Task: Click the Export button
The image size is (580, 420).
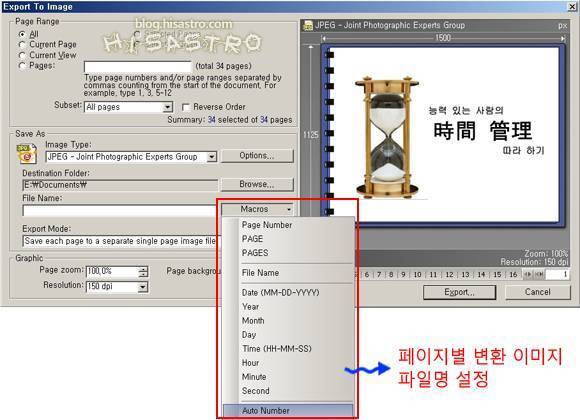Action: click(x=459, y=292)
